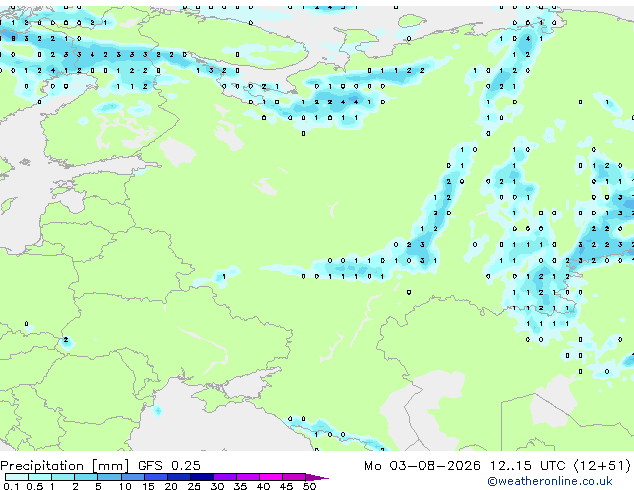Click the "Precipitation [mm]" title text
This screenshot has width=634, height=490.
tap(65, 466)
